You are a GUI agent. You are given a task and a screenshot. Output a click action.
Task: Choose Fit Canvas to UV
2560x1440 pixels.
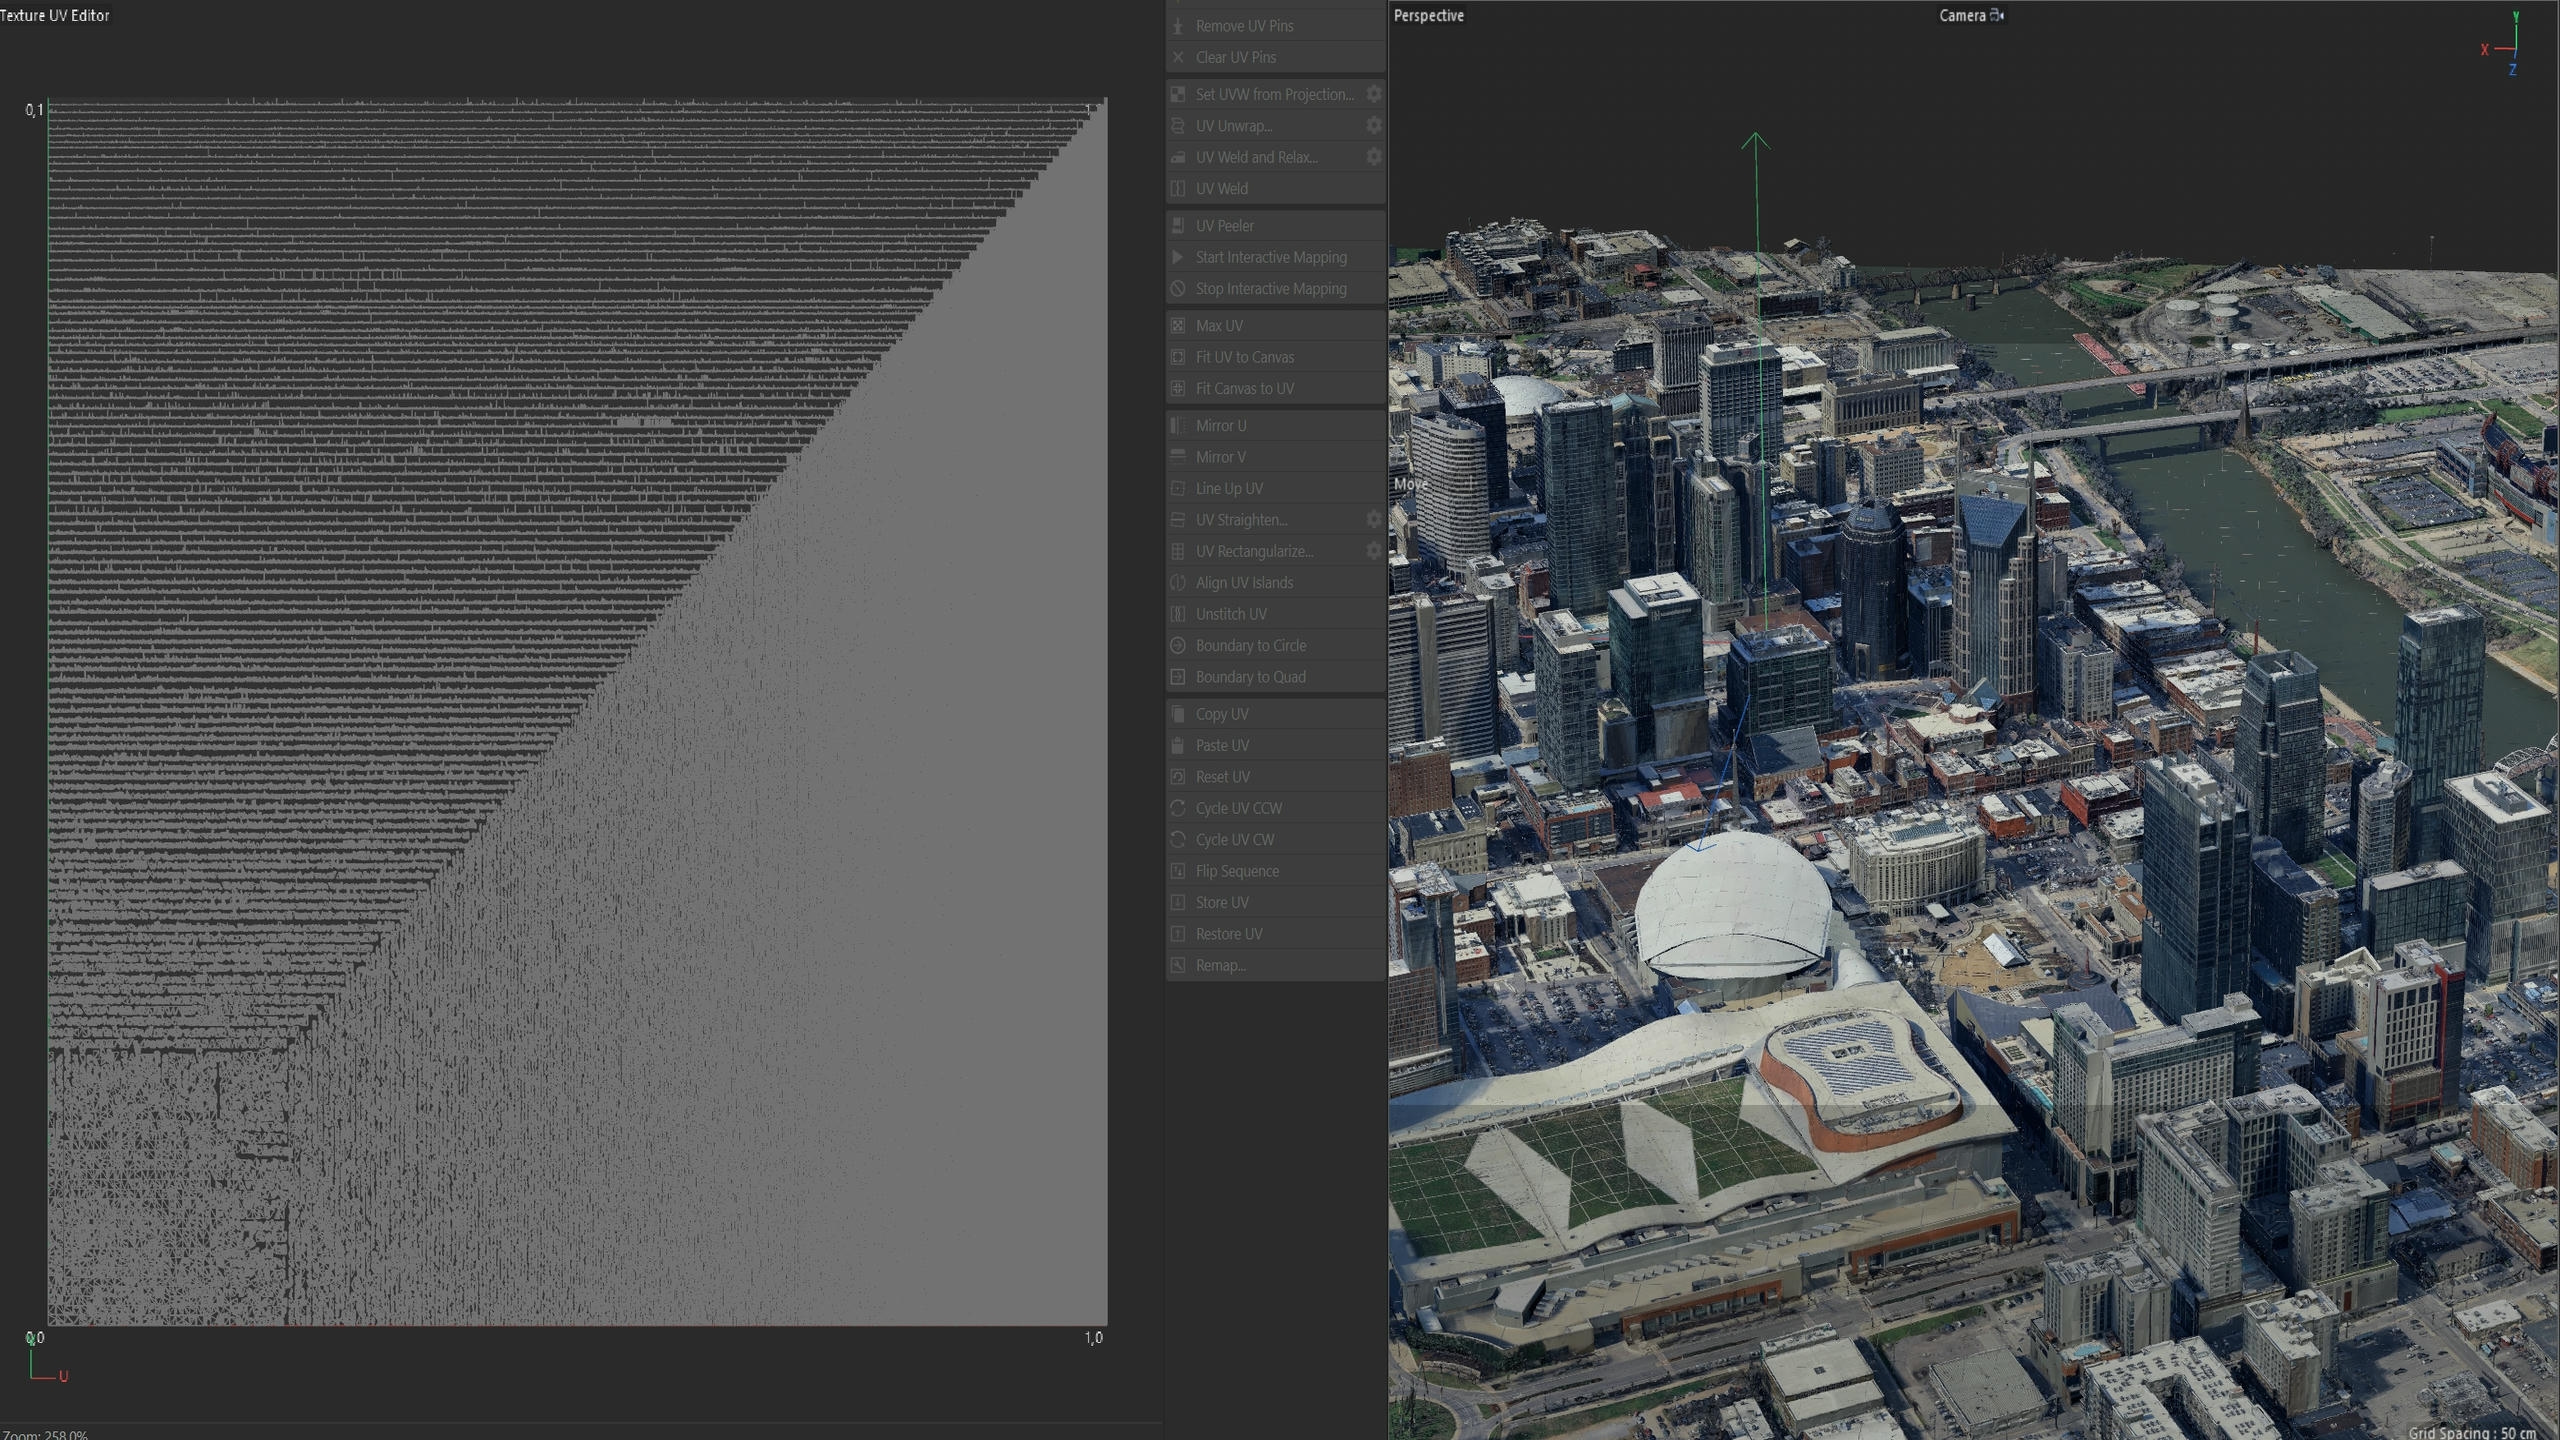coord(1275,389)
